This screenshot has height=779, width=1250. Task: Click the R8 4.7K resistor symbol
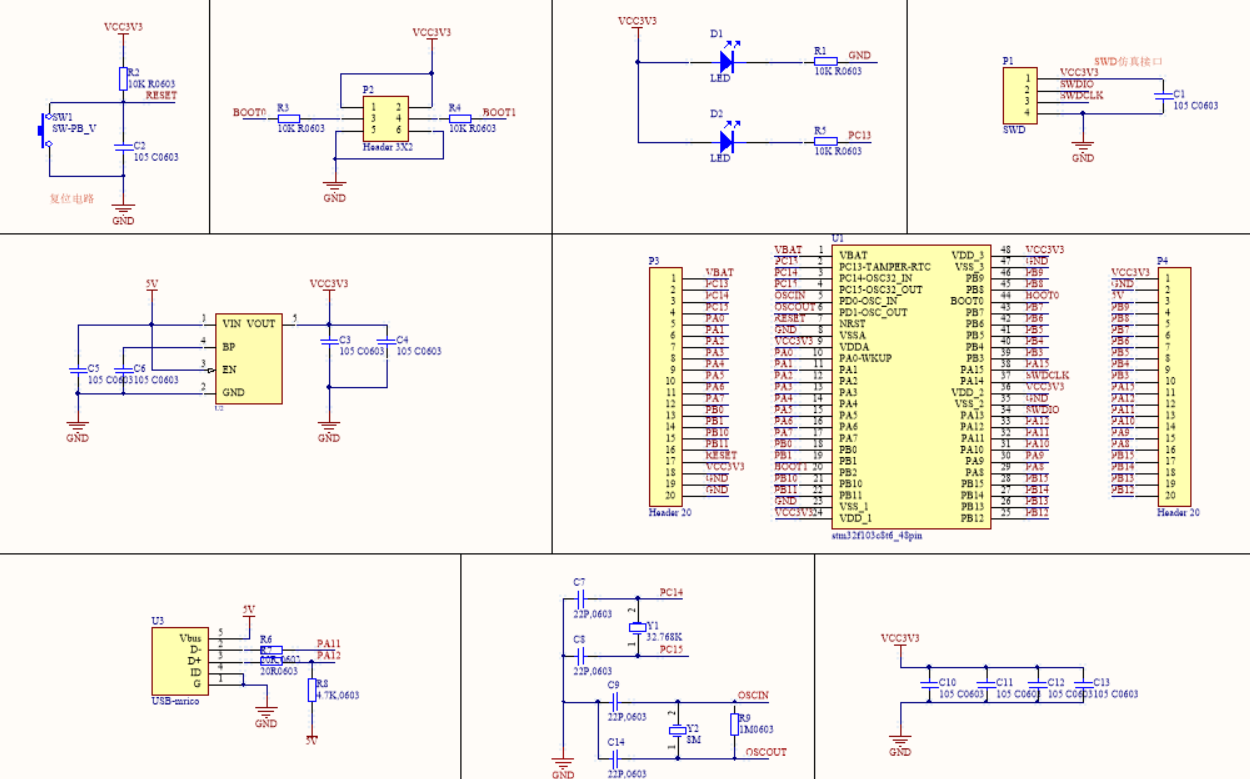coord(312,689)
